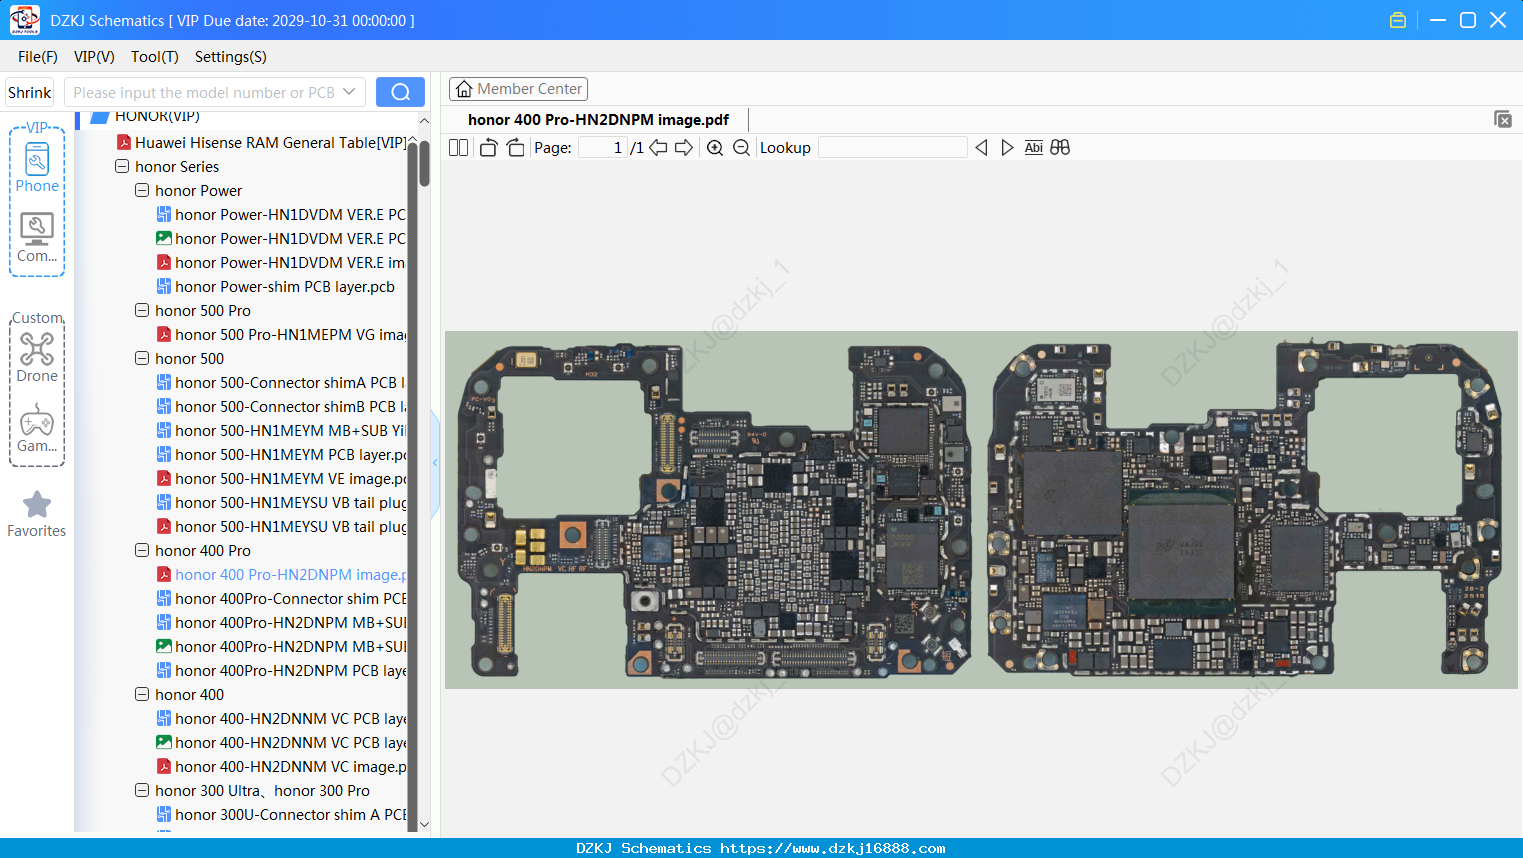Open honor 400Pro-Connector shim PCB file
Viewport: 1523px width, 858px height.
click(281, 599)
